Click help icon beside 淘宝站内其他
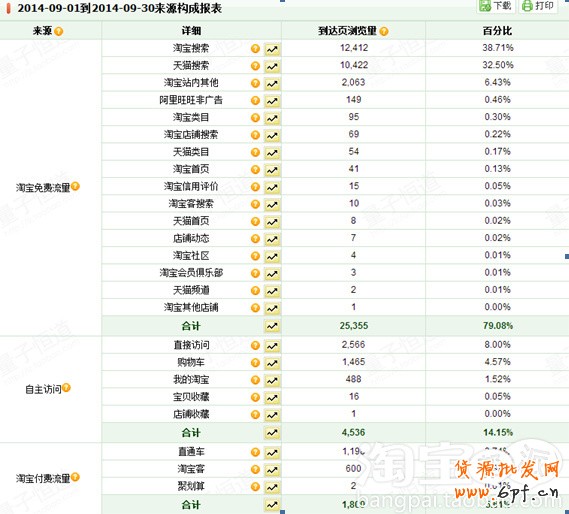 pos(255,83)
